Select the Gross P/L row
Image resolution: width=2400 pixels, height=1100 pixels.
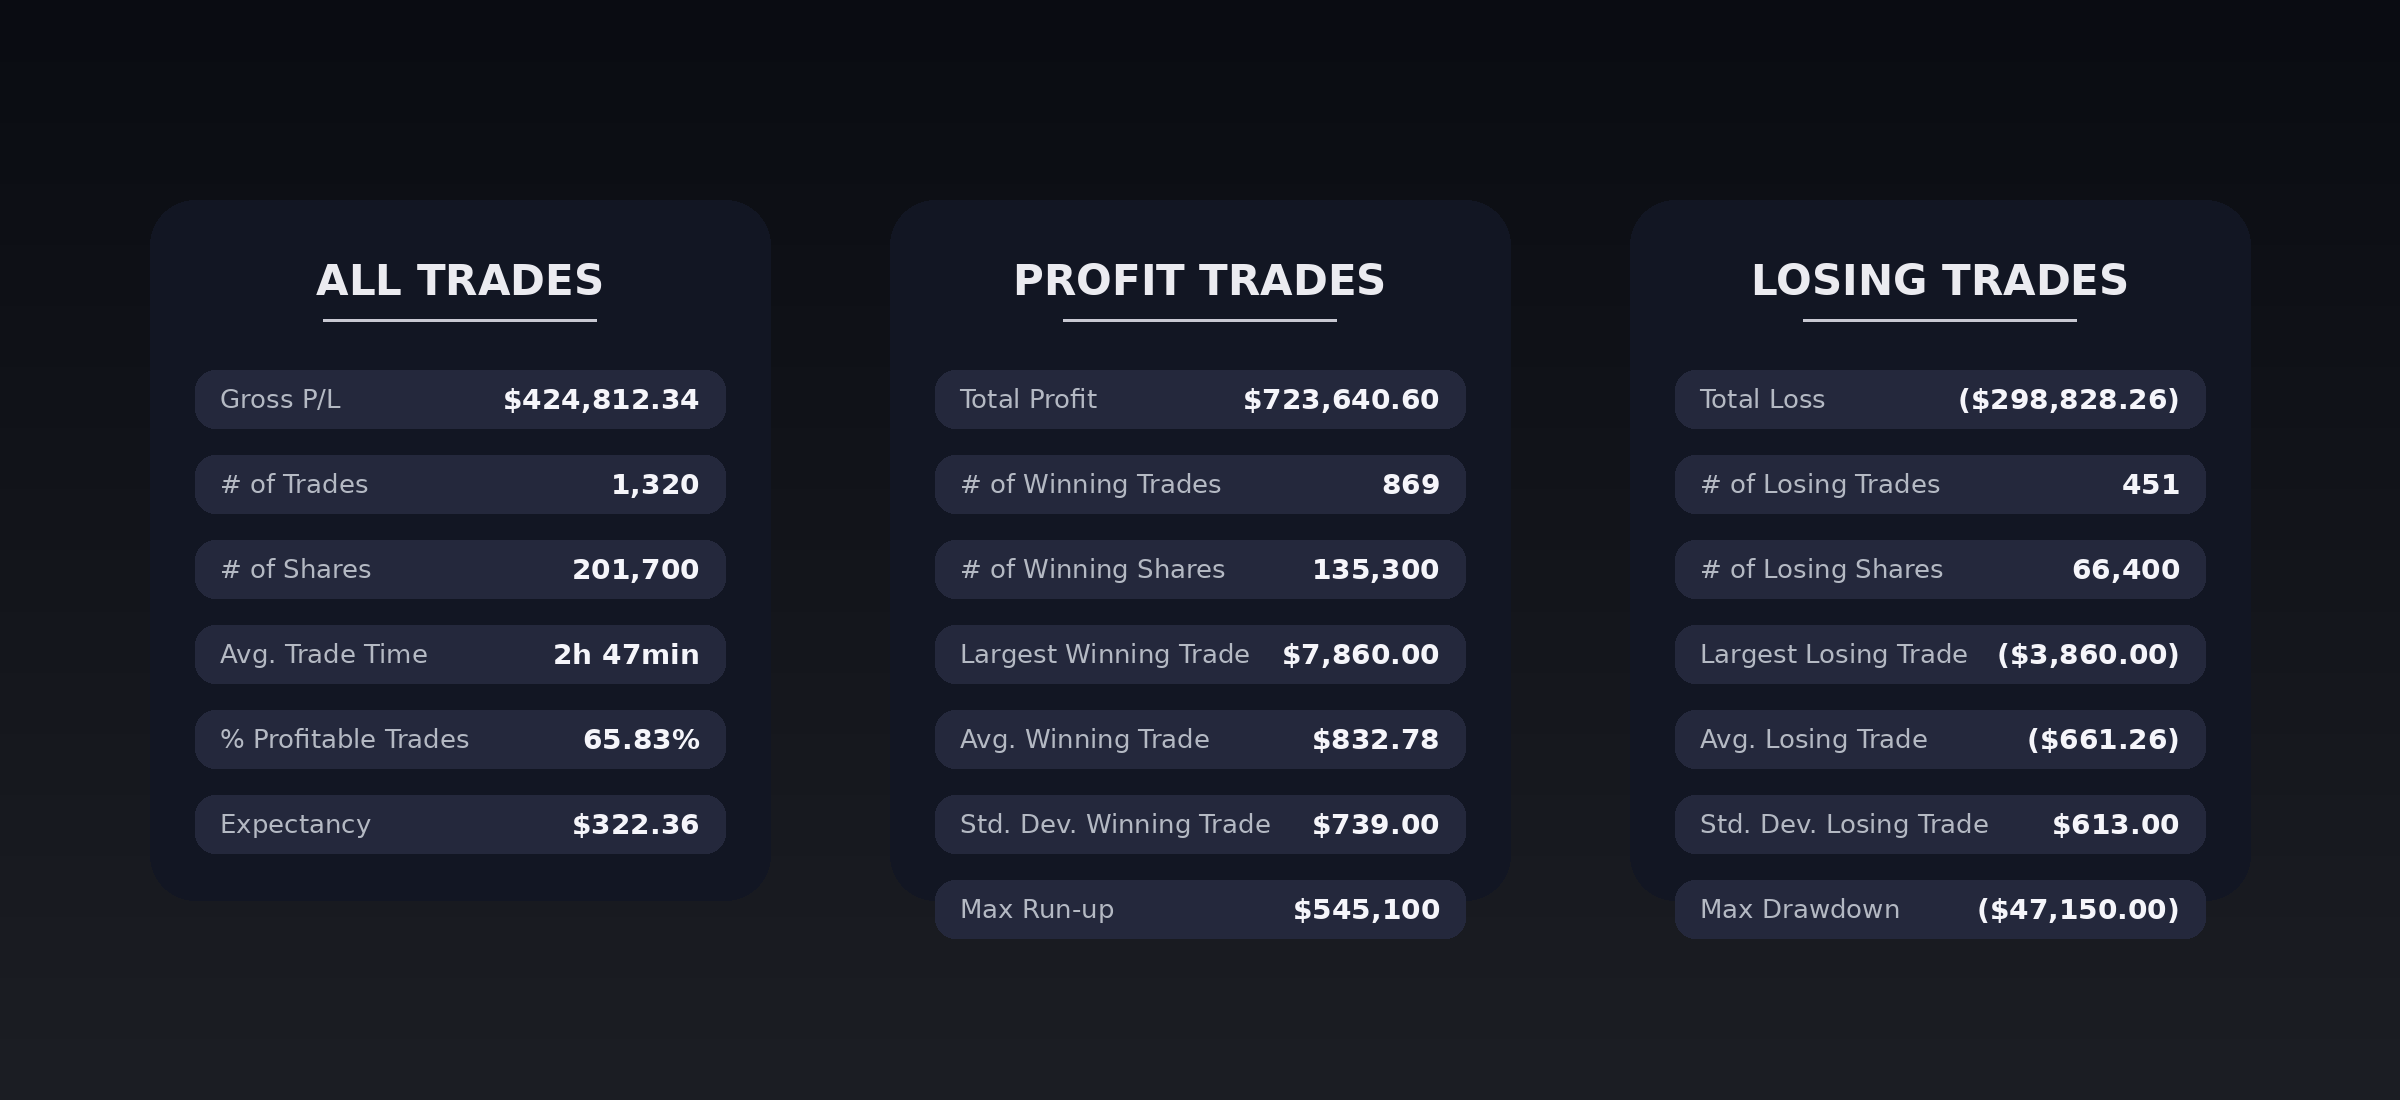click(460, 400)
